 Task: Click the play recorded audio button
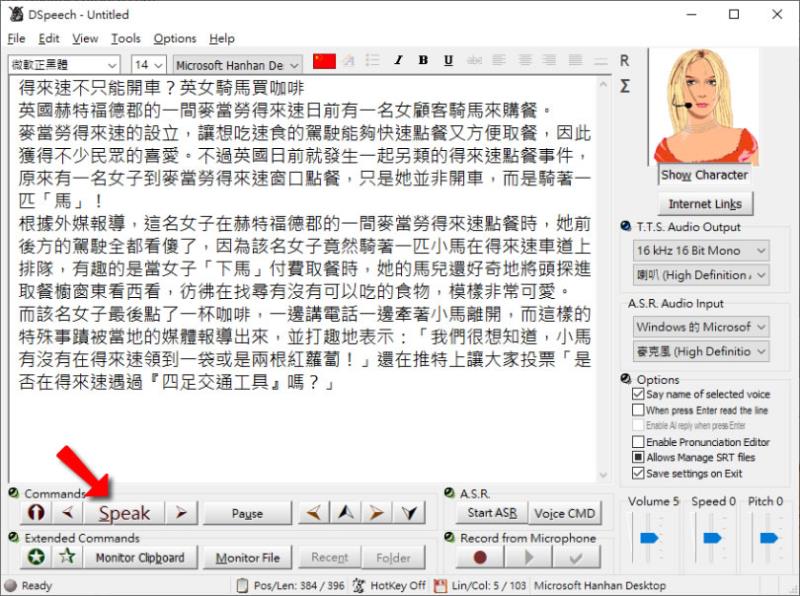tap(528, 557)
